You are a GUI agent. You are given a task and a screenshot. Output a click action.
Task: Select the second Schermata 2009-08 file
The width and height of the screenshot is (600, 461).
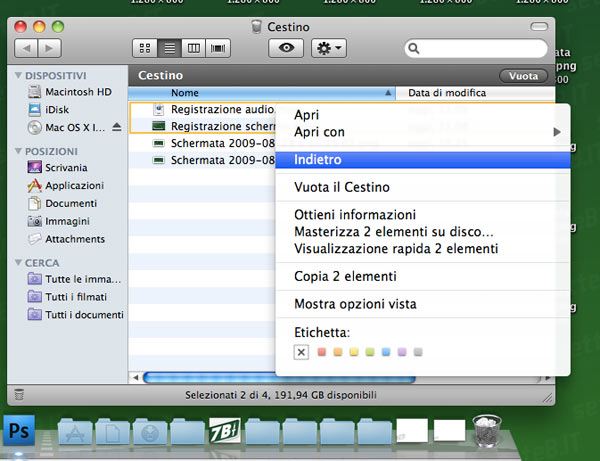click(x=223, y=160)
